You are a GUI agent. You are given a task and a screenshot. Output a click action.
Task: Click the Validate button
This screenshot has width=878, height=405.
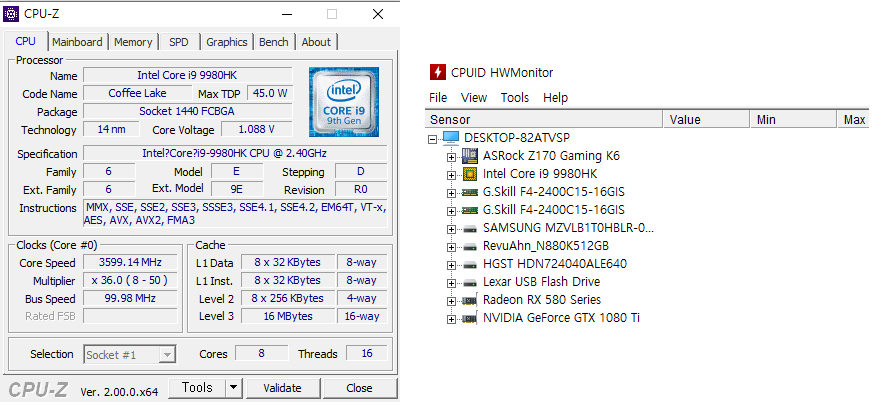(x=282, y=388)
